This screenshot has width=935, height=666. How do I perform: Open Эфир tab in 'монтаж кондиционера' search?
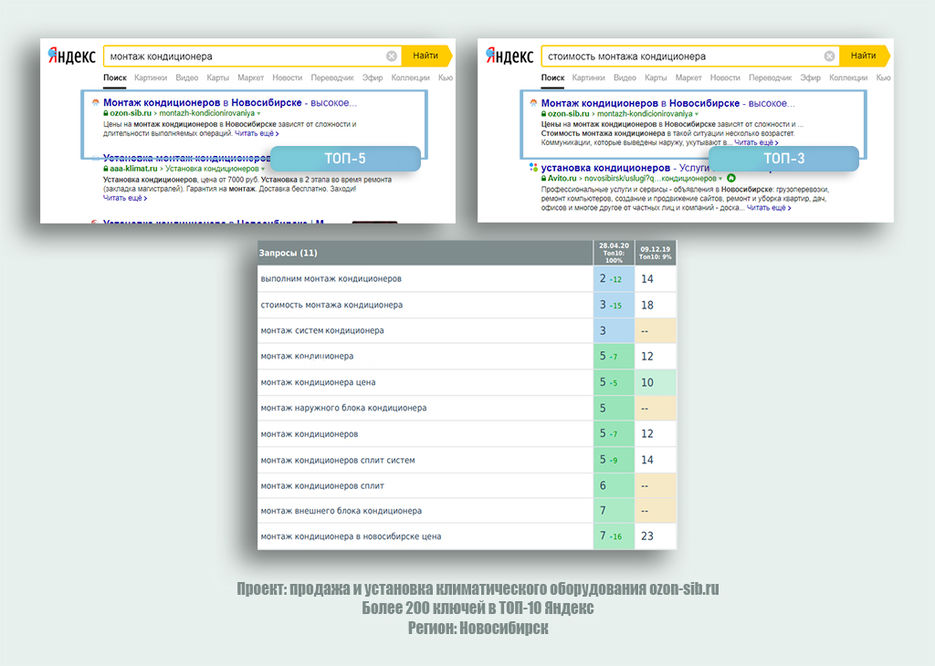pyautogui.click(x=373, y=78)
